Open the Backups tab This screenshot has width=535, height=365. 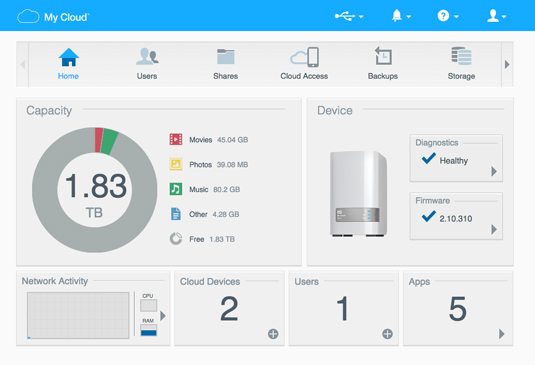tap(383, 64)
